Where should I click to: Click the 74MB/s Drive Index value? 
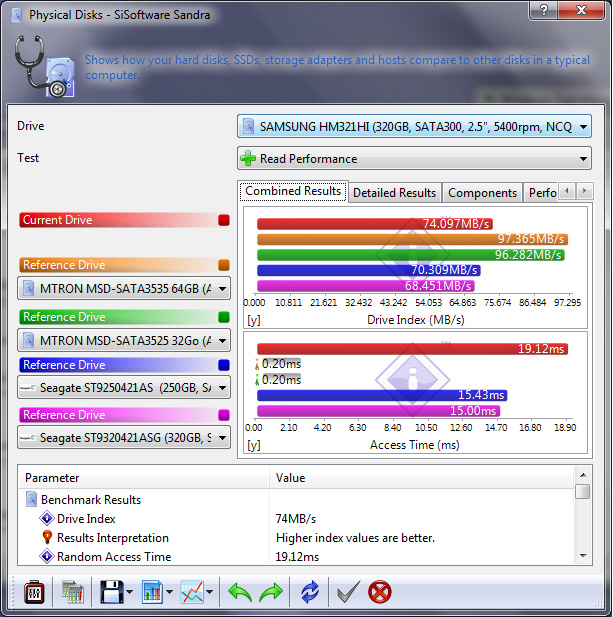click(x=296, y=519)
